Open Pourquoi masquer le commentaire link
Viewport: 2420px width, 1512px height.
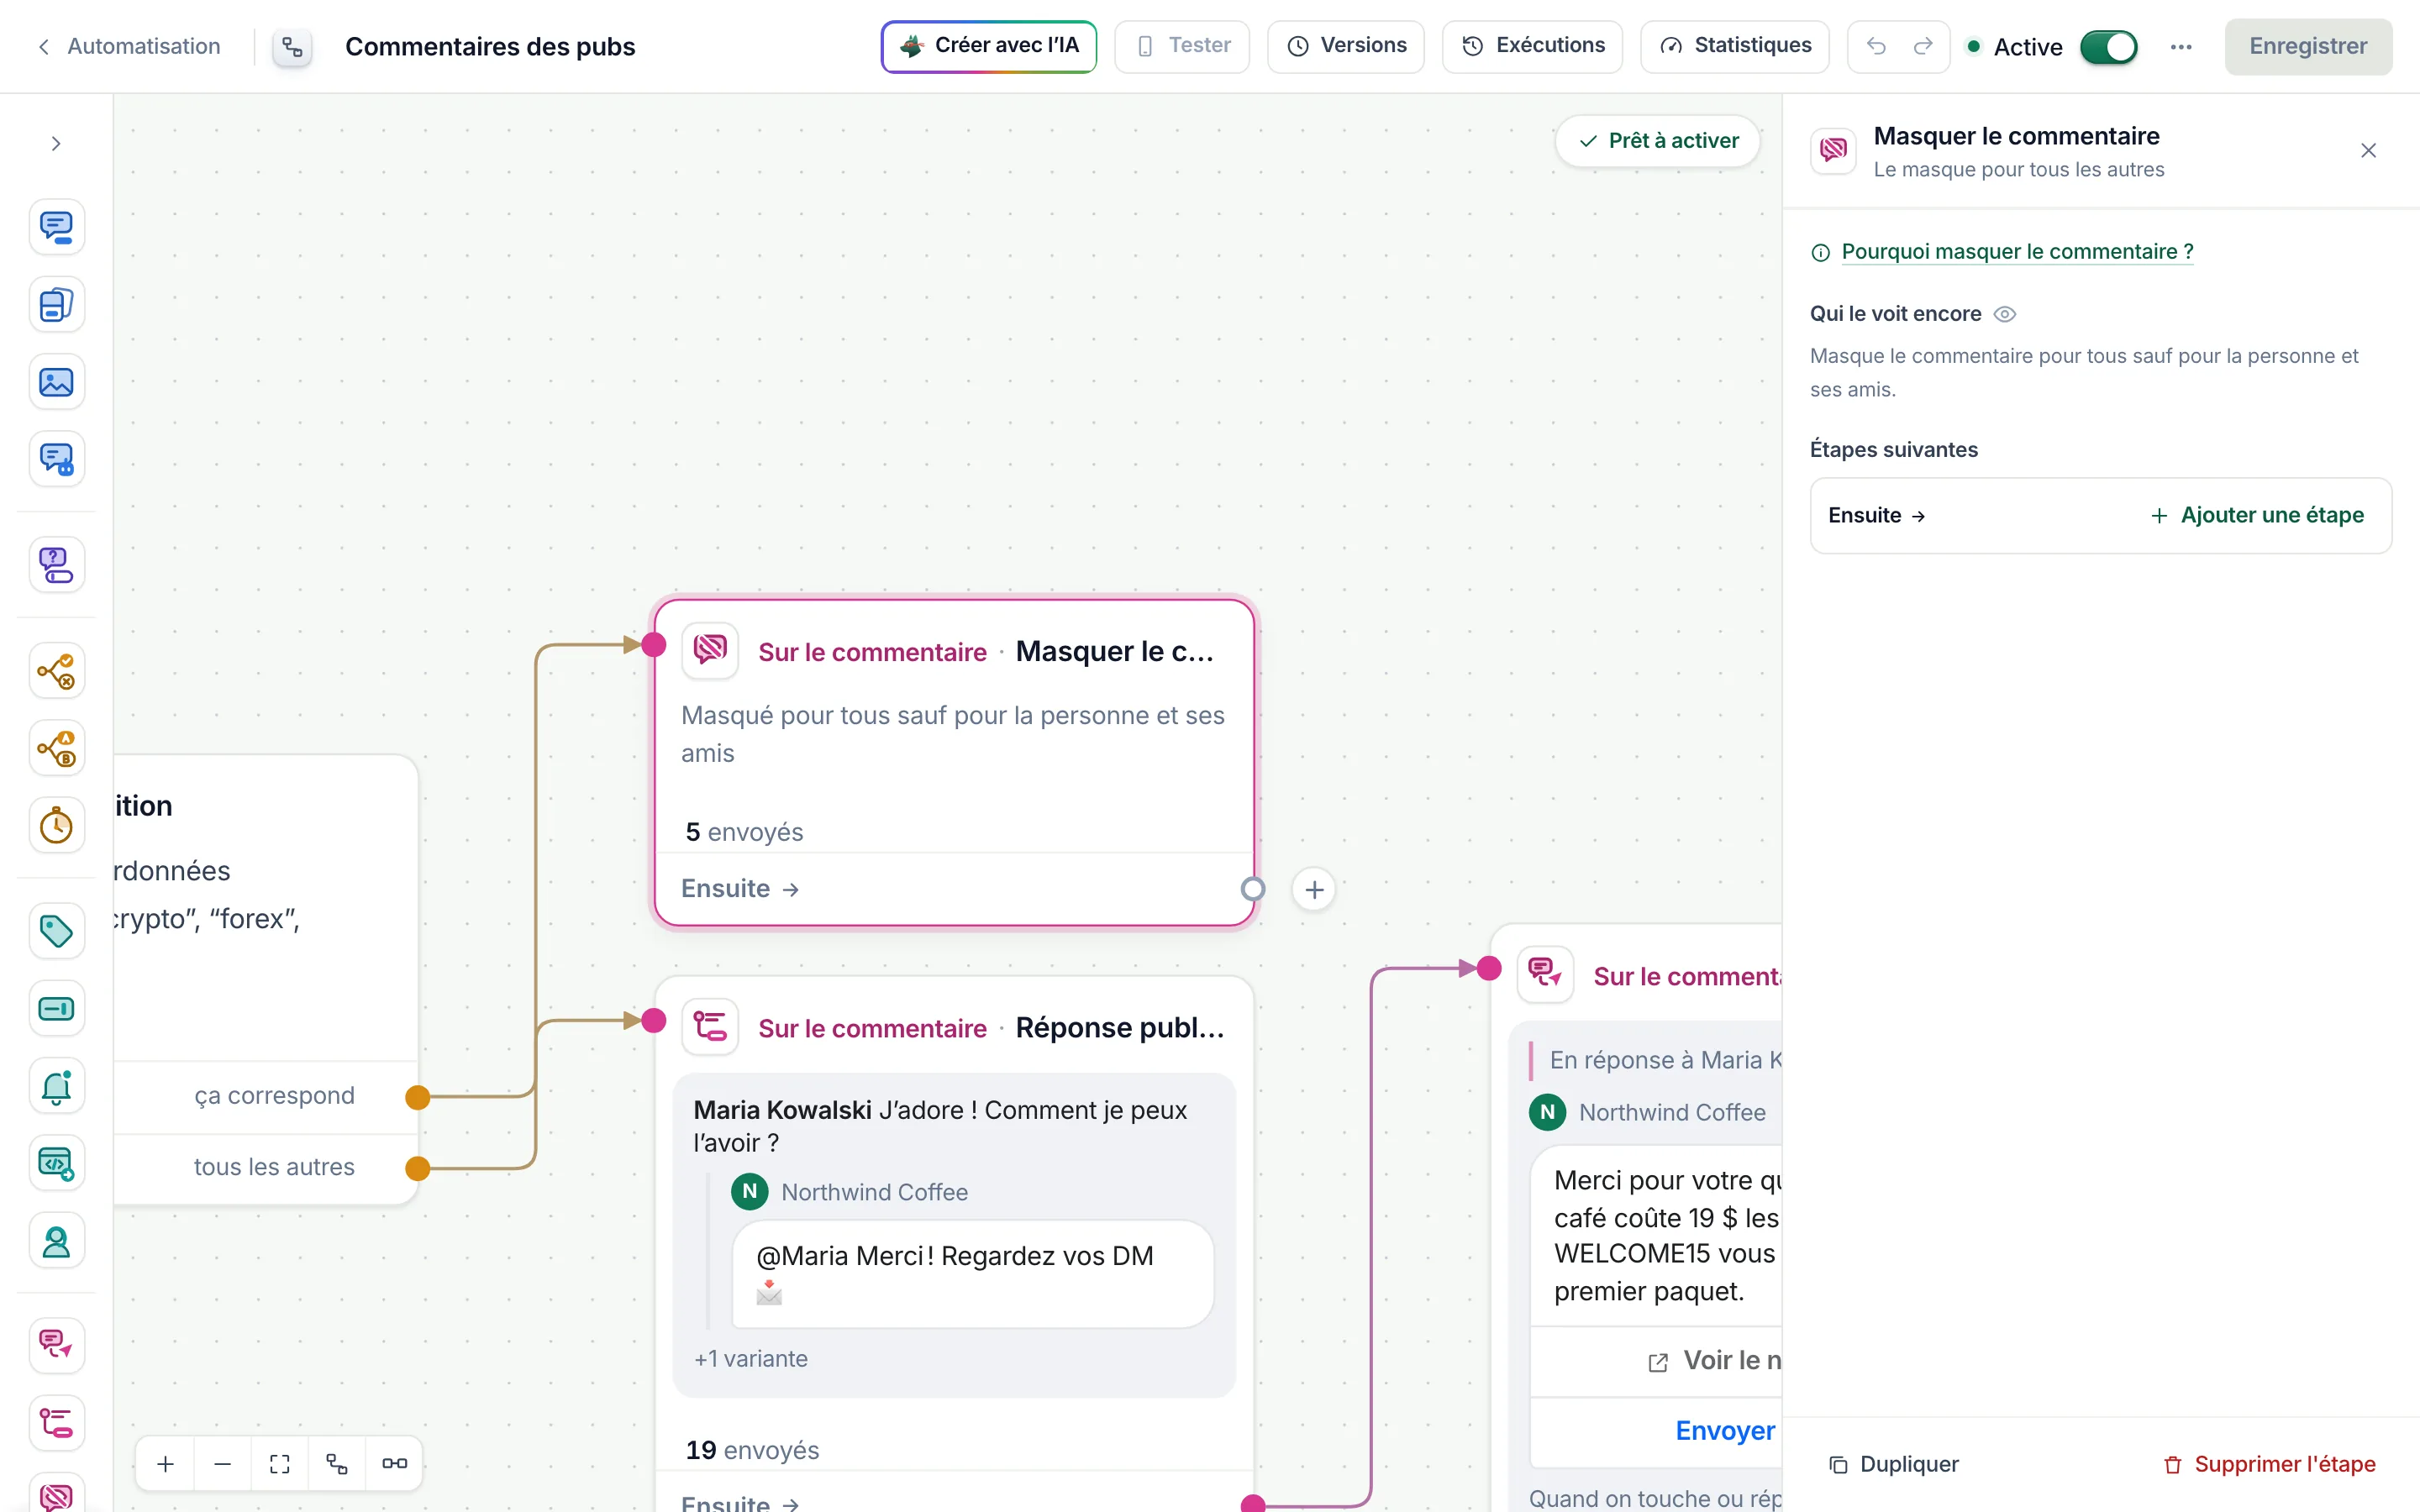pyautogui.click(x=2016, y=252)
